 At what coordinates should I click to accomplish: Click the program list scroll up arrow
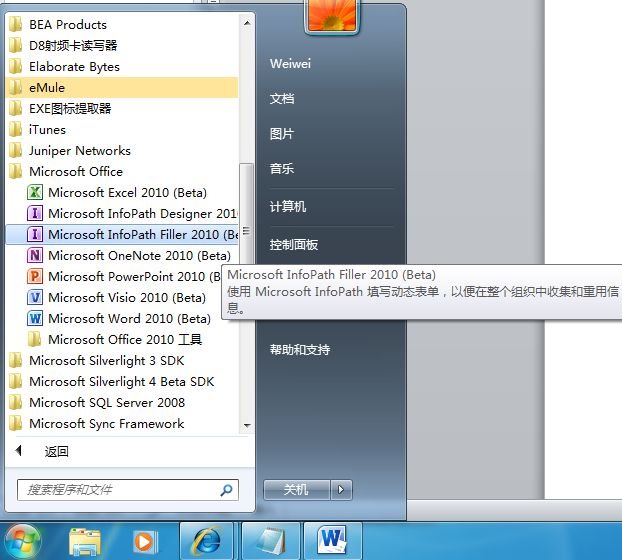click(x=247, y=23)
